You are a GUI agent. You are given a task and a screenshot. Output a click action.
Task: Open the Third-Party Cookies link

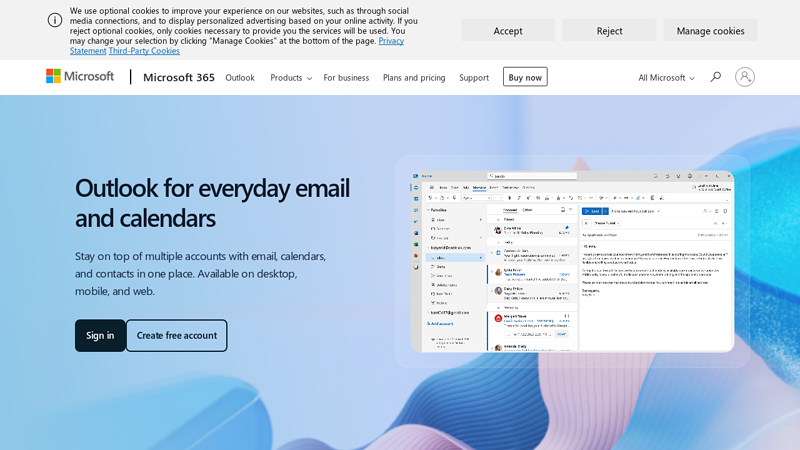click(144, 51)
